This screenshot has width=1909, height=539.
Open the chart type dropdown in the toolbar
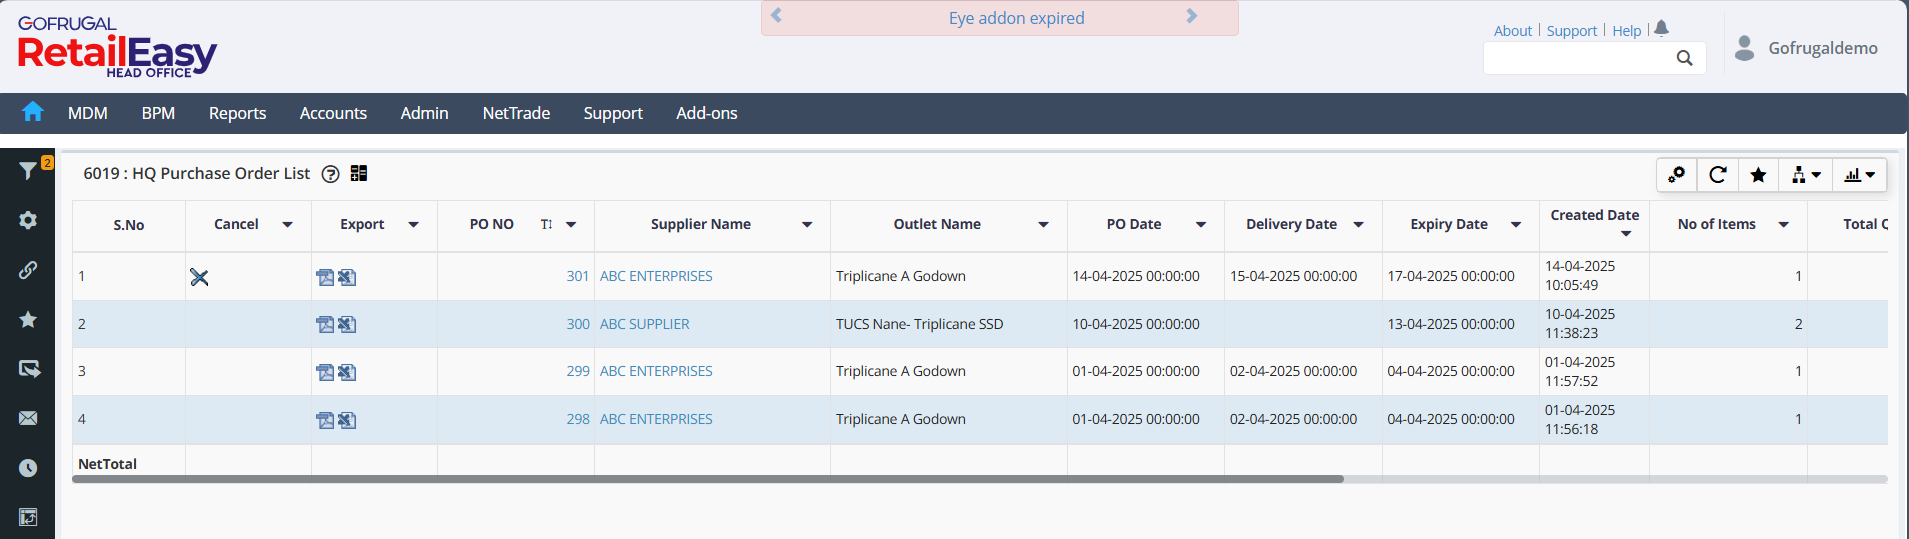pyautogui.click(x=1859, y=175)
